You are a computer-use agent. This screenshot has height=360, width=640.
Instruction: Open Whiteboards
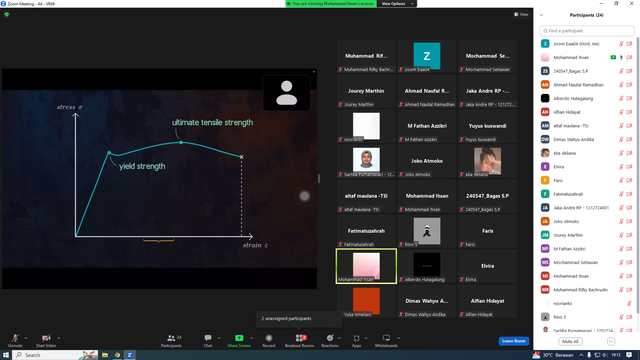[386, 340]
